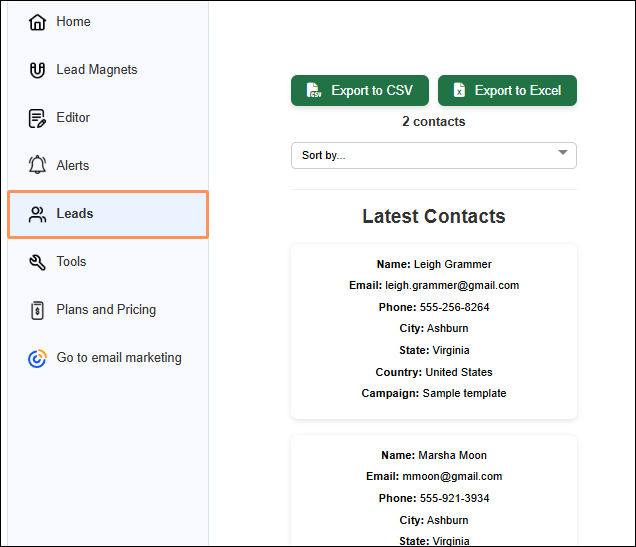
Task: Click the Excel file icon on export button
Action: click(459, 91)
